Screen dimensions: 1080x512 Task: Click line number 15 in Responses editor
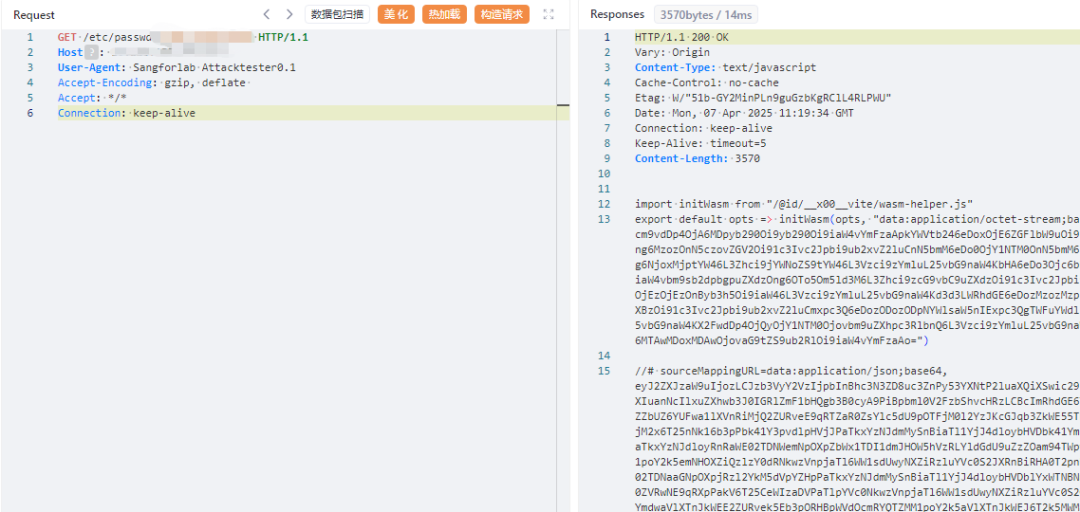(x=605, y=371)
